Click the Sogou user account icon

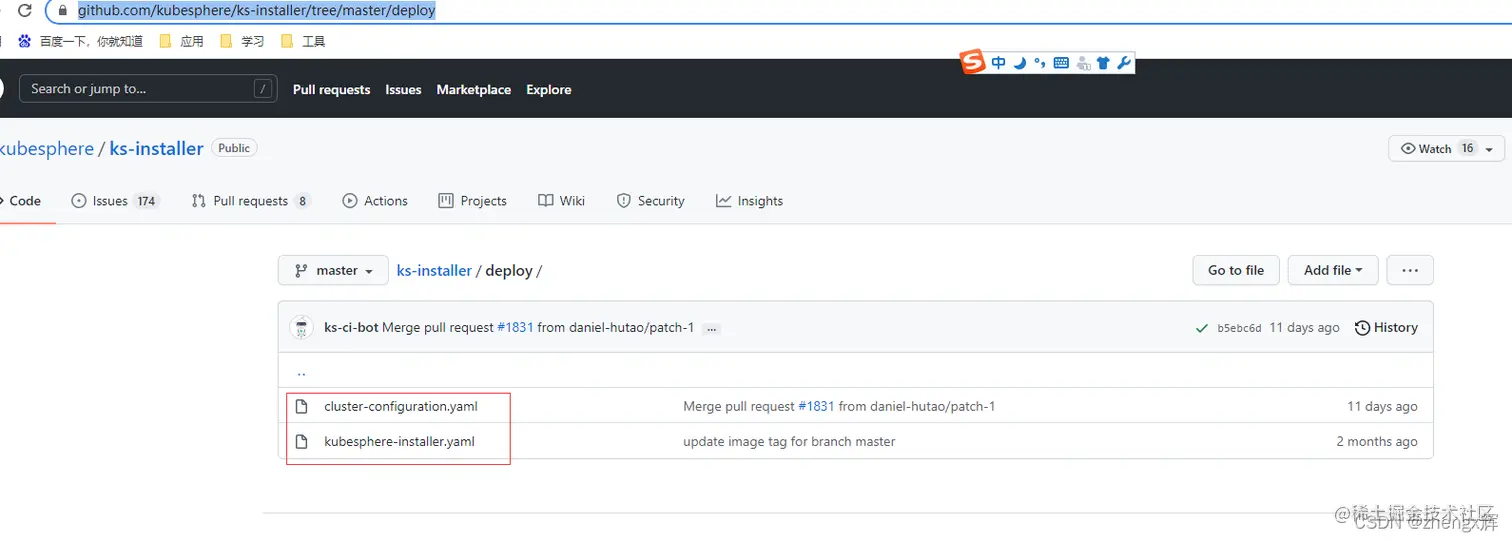coord(1083,63)
